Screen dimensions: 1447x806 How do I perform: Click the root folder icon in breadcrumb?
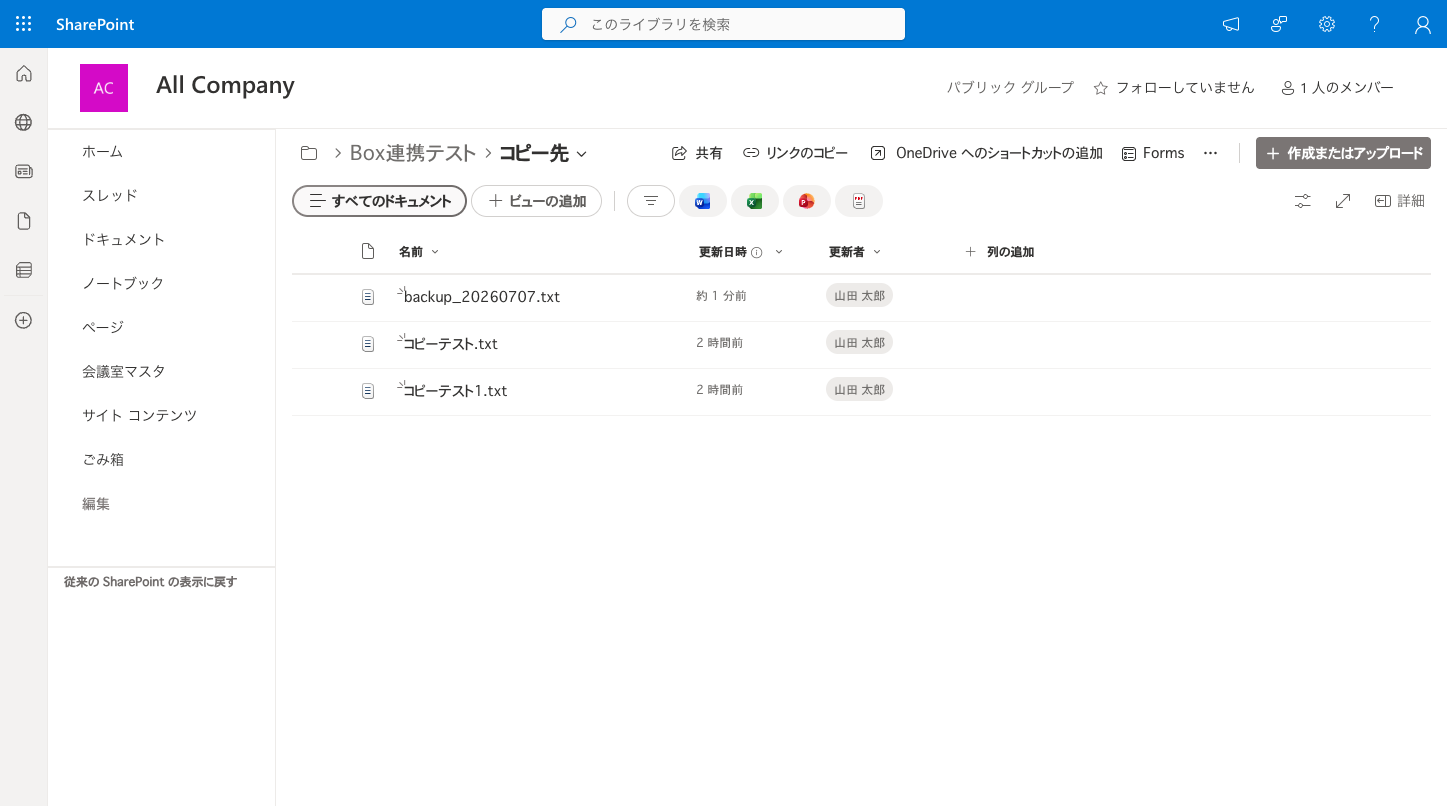[x=309, y=153]
